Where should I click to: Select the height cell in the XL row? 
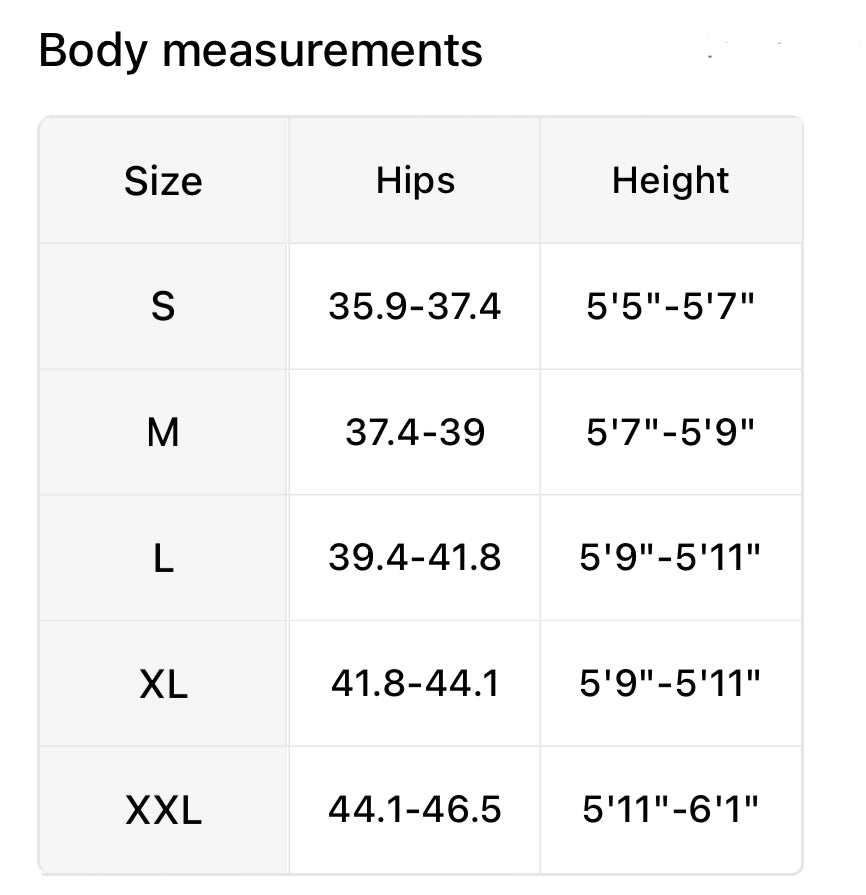click(670, 684)
